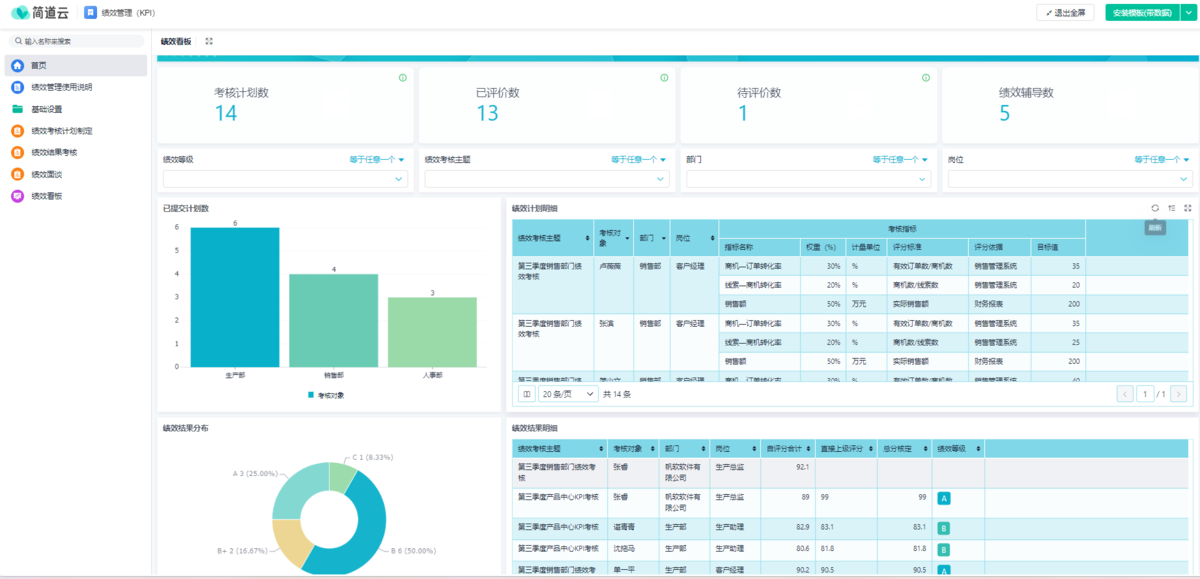Viewport: 1200px width, 579px height.
Task: Click column layout icon beside page size
Action: click(527, 394)
